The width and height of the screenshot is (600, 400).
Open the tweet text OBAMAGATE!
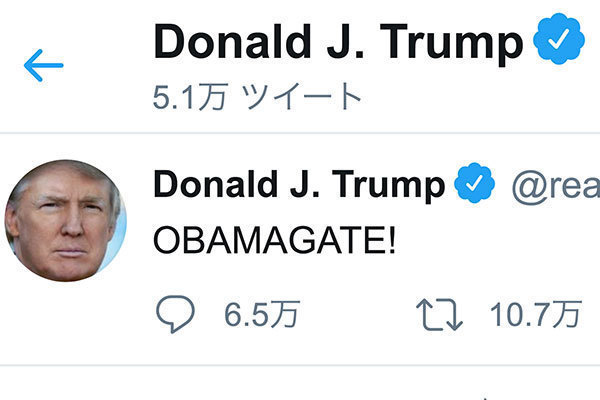click(x=274, y=241)
